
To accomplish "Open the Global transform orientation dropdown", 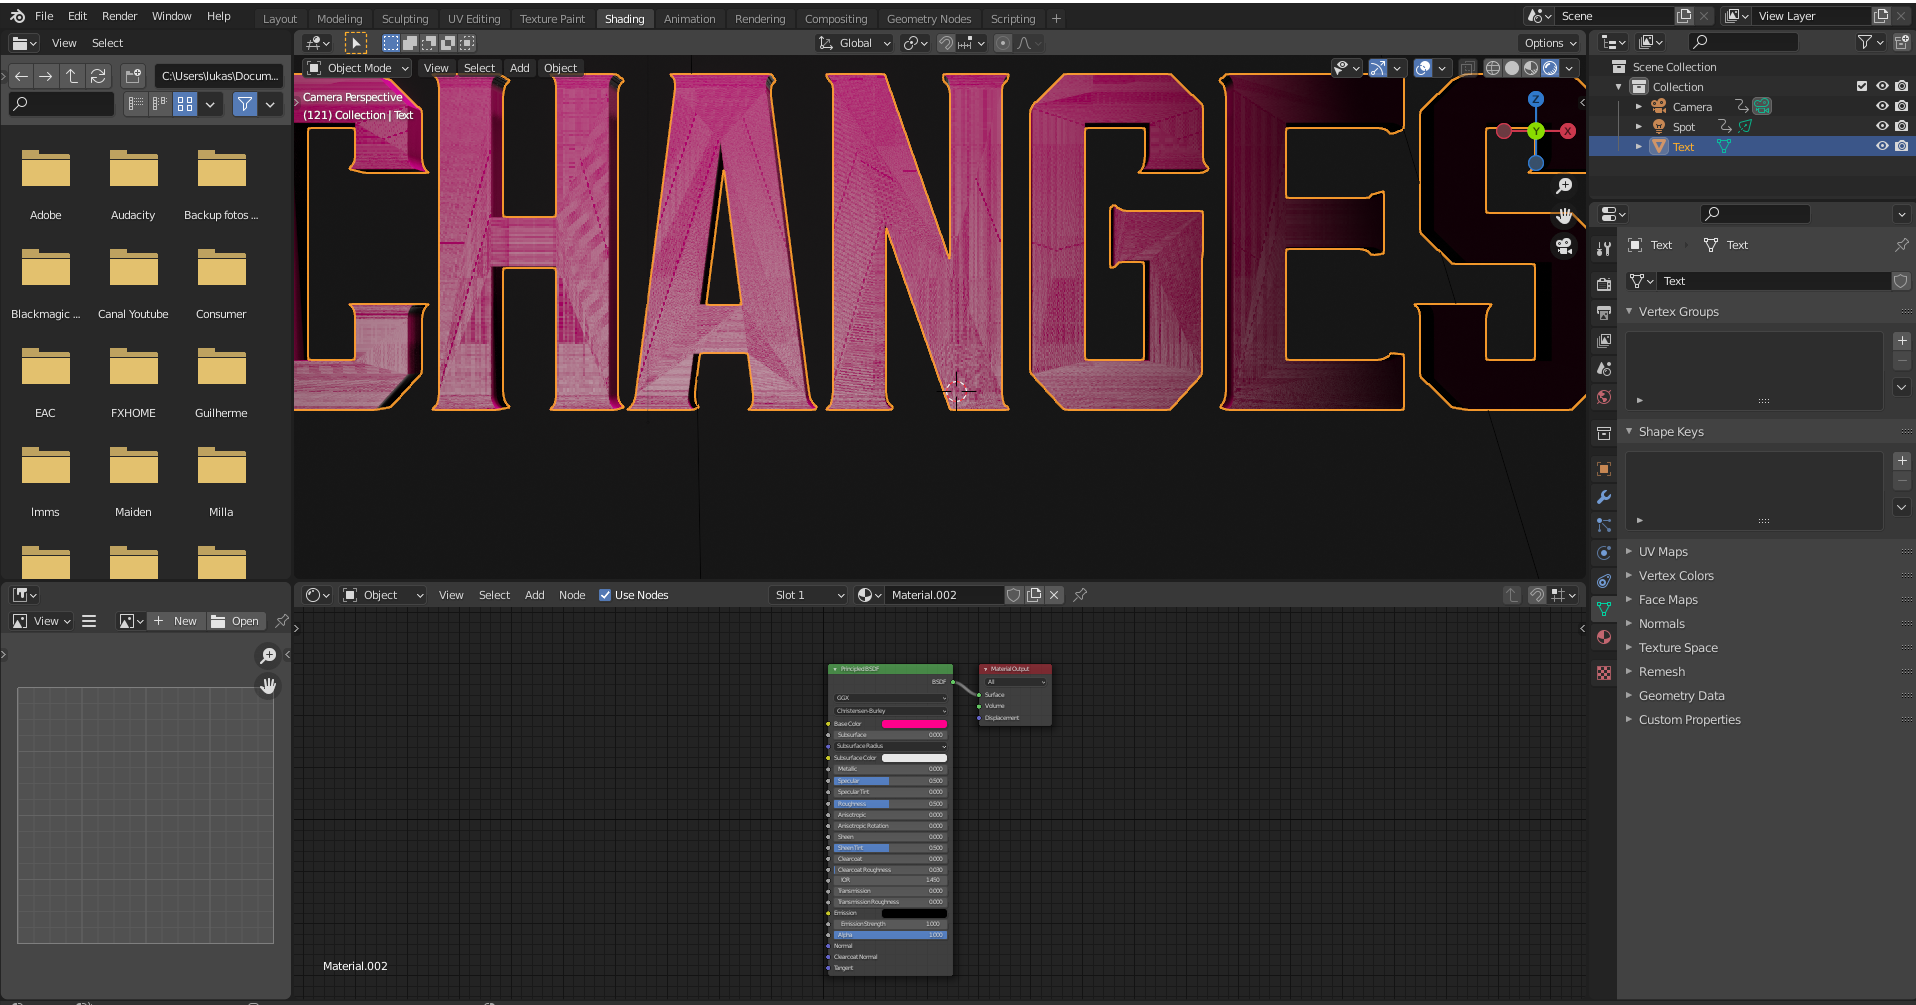I will [x=854, y=43].
